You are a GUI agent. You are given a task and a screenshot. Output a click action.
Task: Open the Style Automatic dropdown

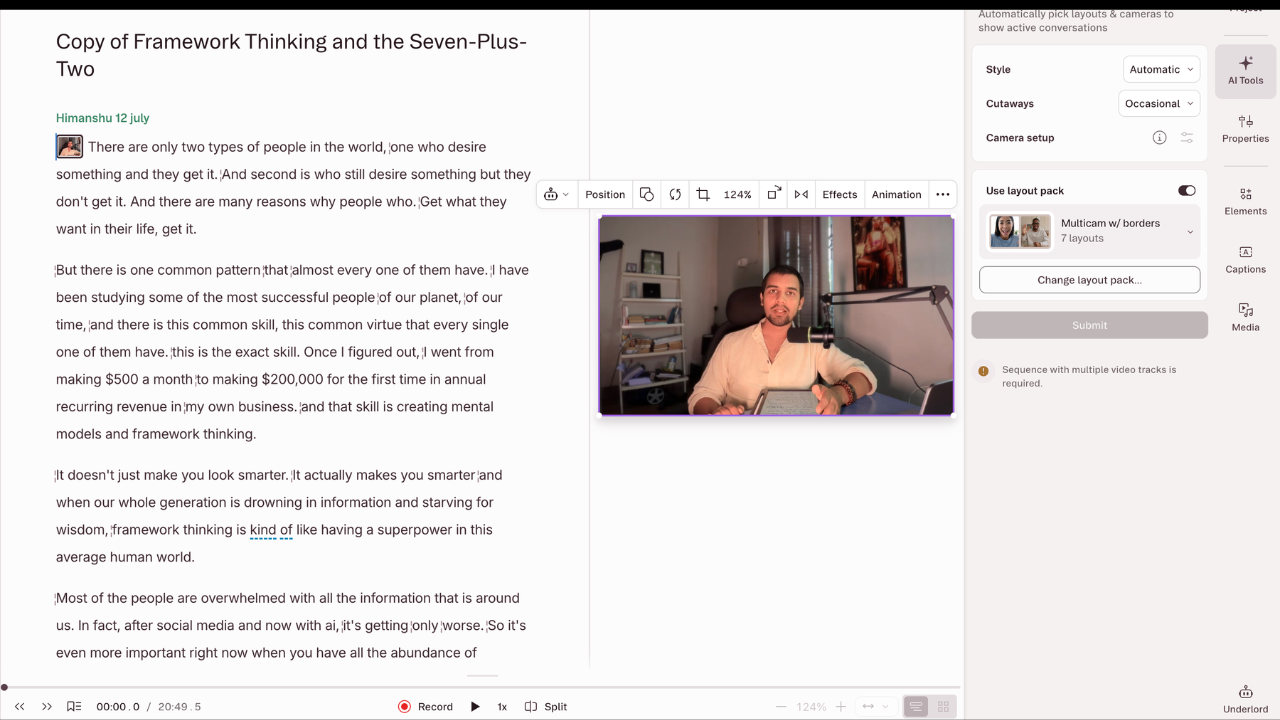tap(1161, 70)
